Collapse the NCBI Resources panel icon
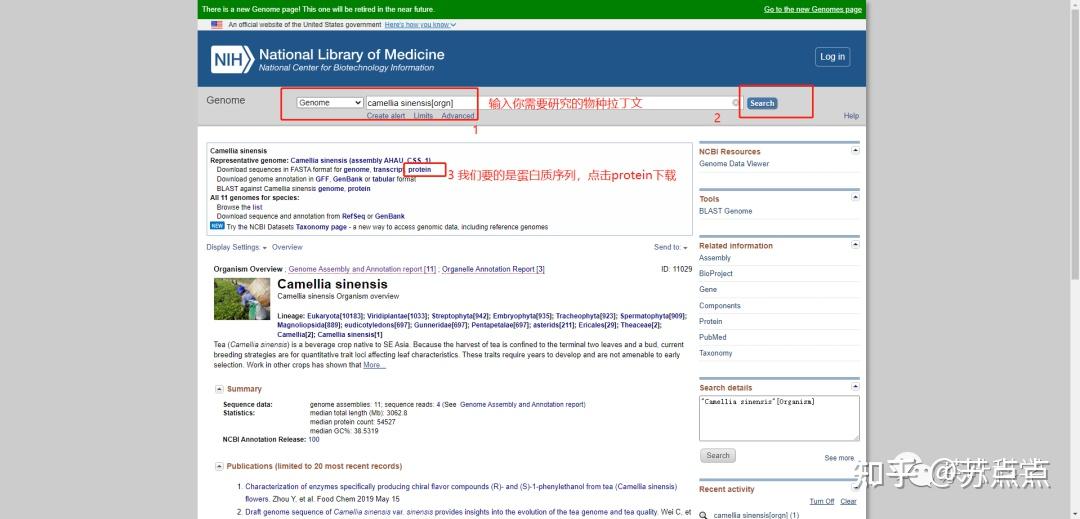 click(855, 150)
